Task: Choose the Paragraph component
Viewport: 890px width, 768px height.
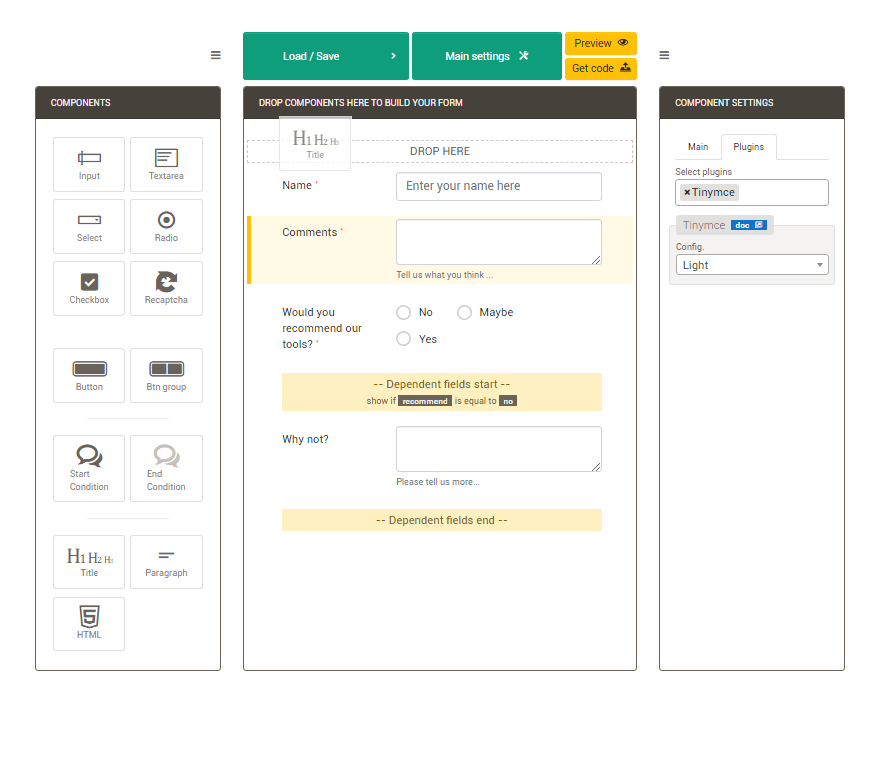Action: pos(166,562)
